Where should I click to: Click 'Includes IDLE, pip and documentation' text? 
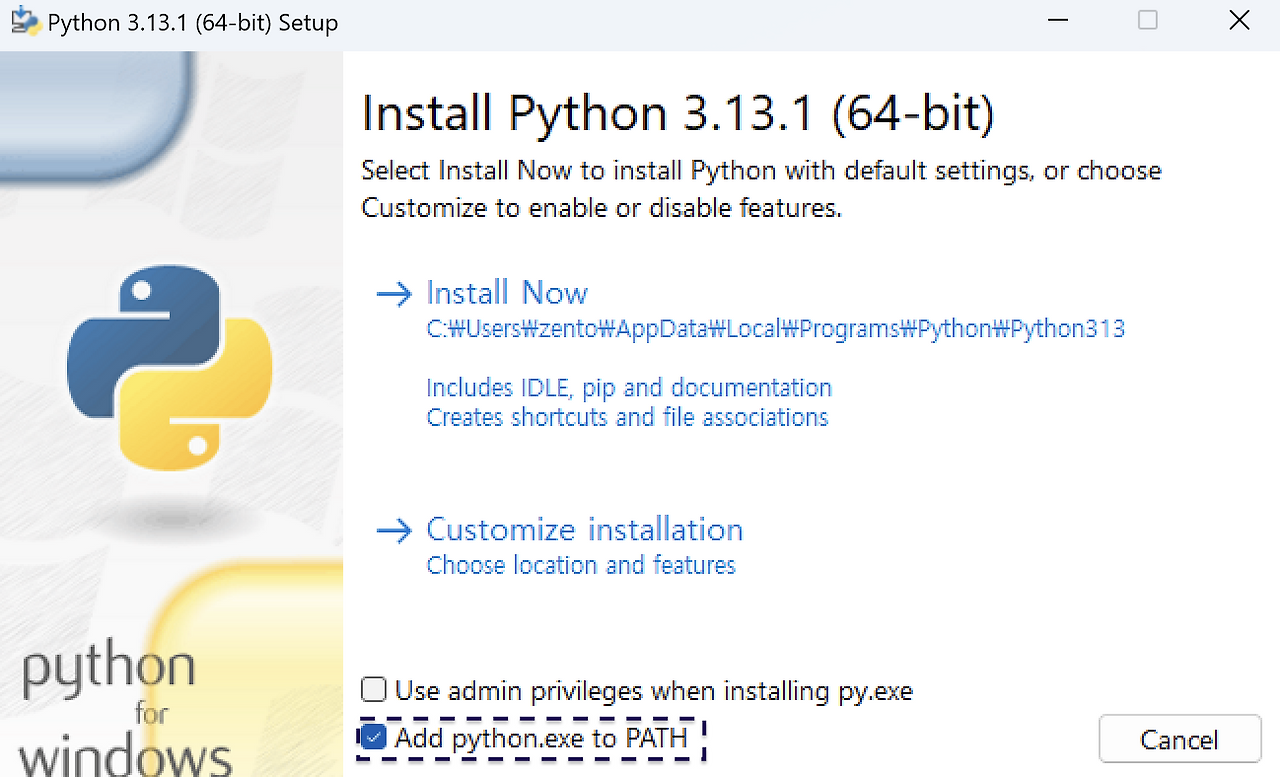(x=629, y=387)
